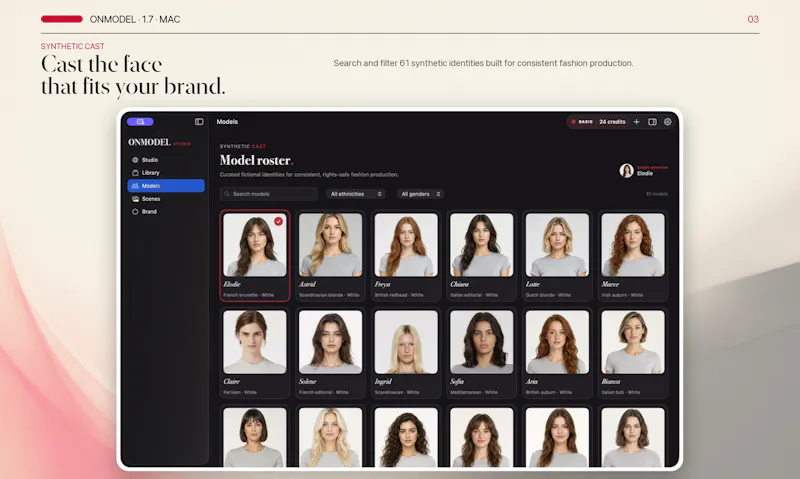
Task: Click the purple pill button above the logo
Action: (140, 122)
